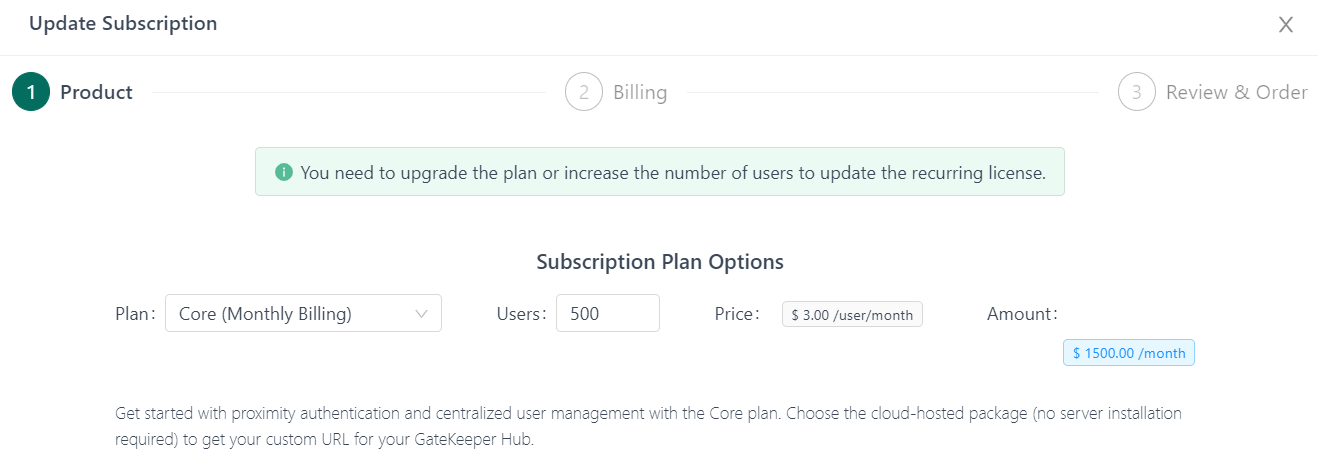Screen dimensions: 1318x452
Task: Click the Core plan description paragraph
Action: click(640, 426)
